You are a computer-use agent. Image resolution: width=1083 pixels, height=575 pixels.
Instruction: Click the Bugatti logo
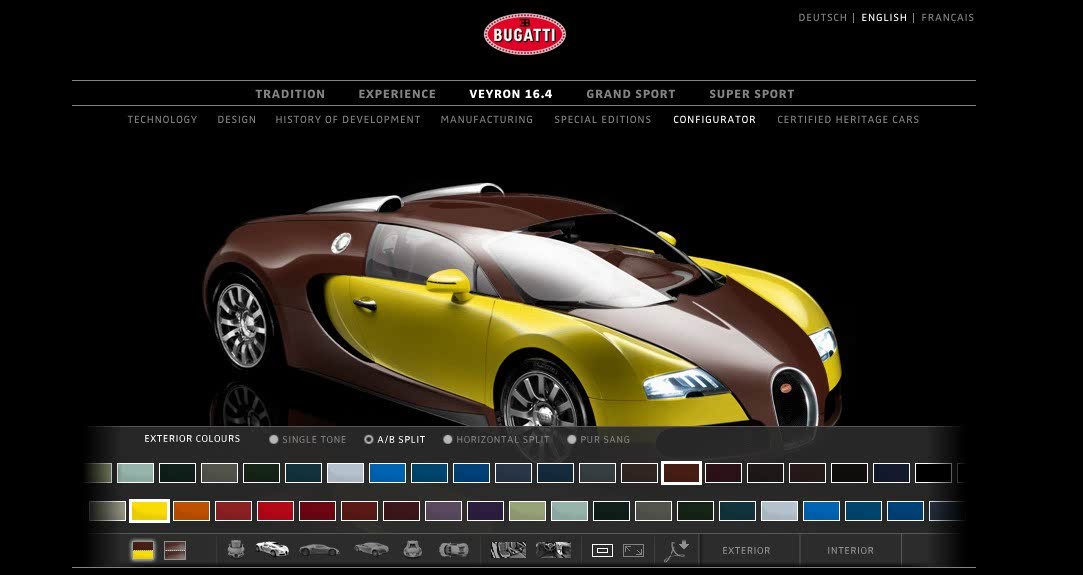(525, 35)
